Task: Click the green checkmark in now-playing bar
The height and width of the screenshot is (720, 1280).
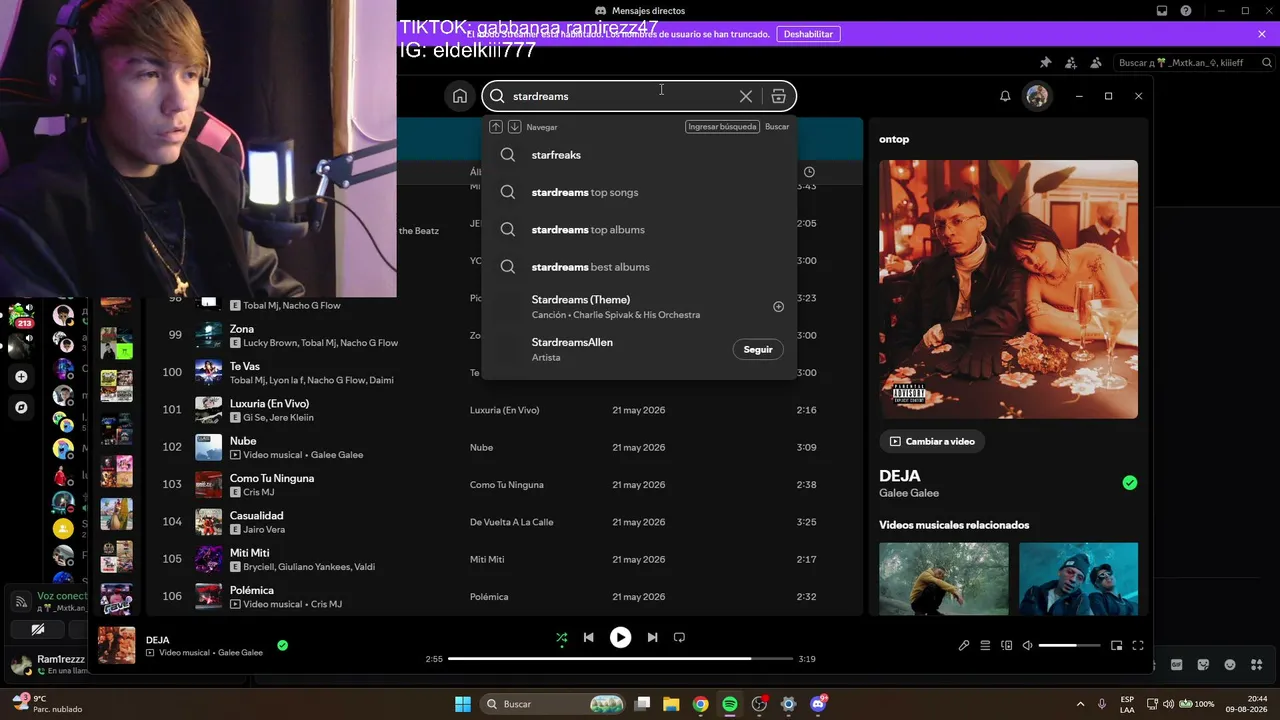Action: (282, 645)
